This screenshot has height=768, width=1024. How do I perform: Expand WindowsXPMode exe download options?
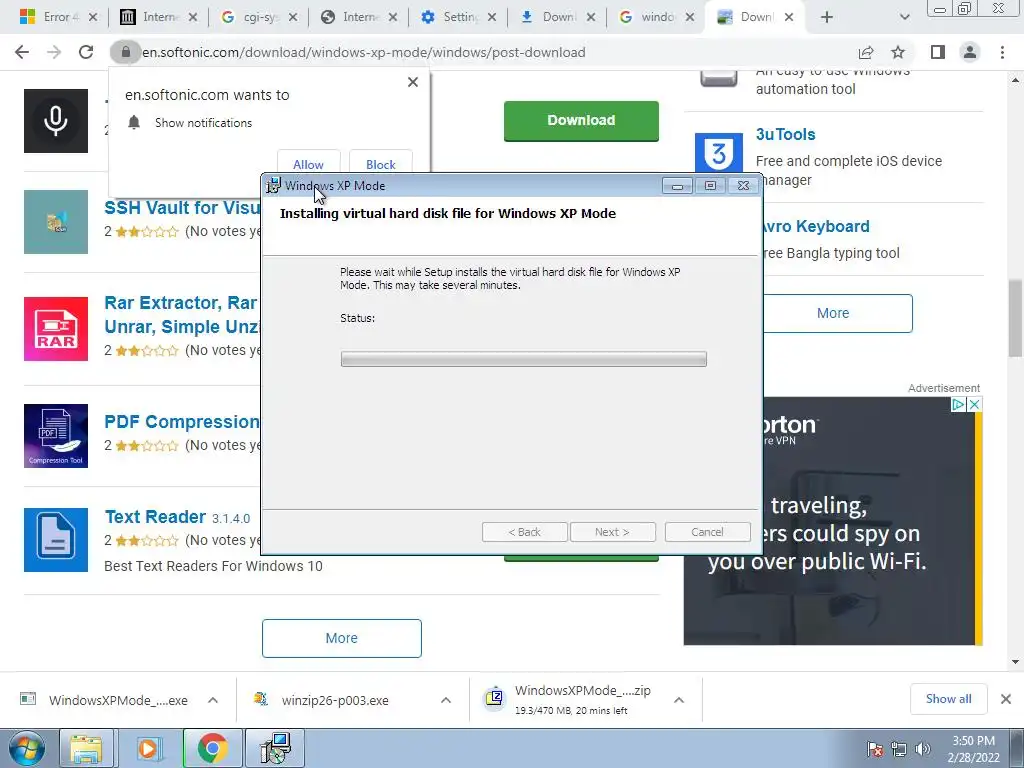[x=213, y=700]
